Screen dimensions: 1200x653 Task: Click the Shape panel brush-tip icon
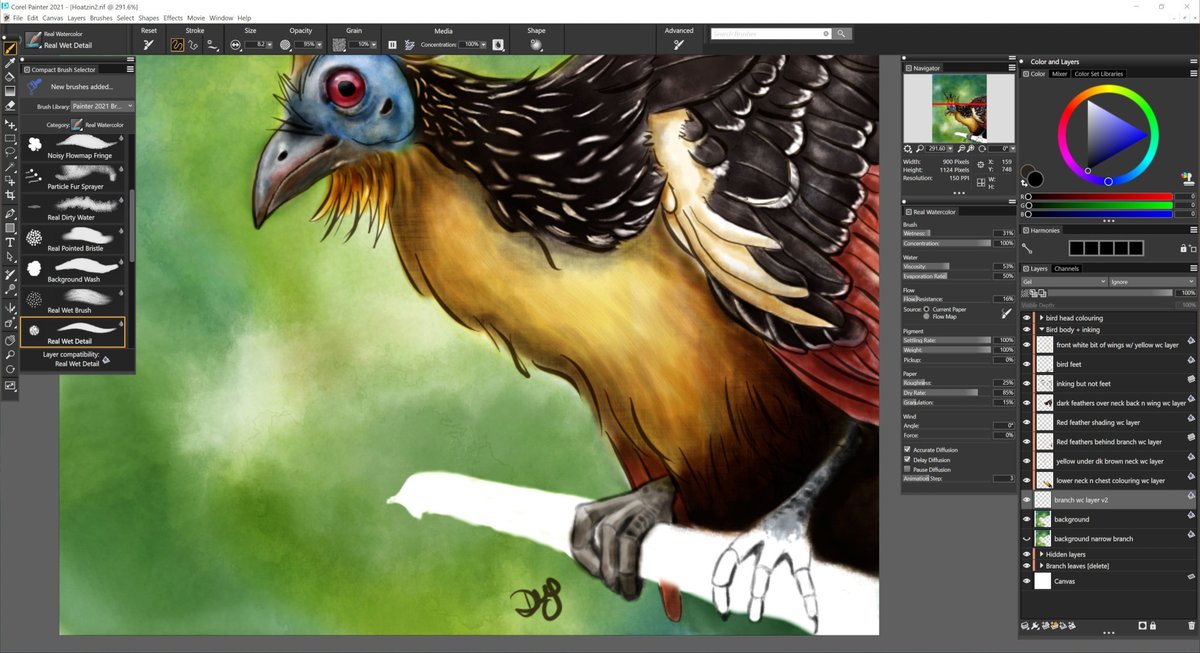536,44
